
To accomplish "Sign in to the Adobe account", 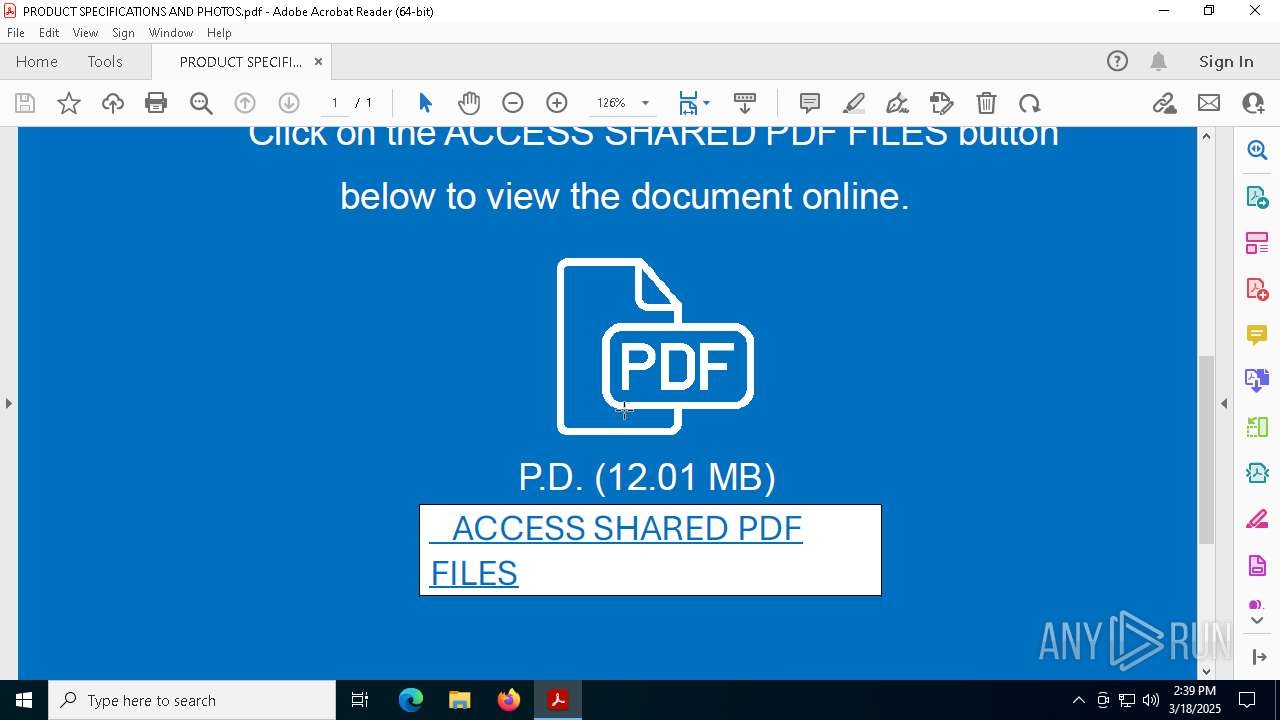I will (x=1226, y=61).
